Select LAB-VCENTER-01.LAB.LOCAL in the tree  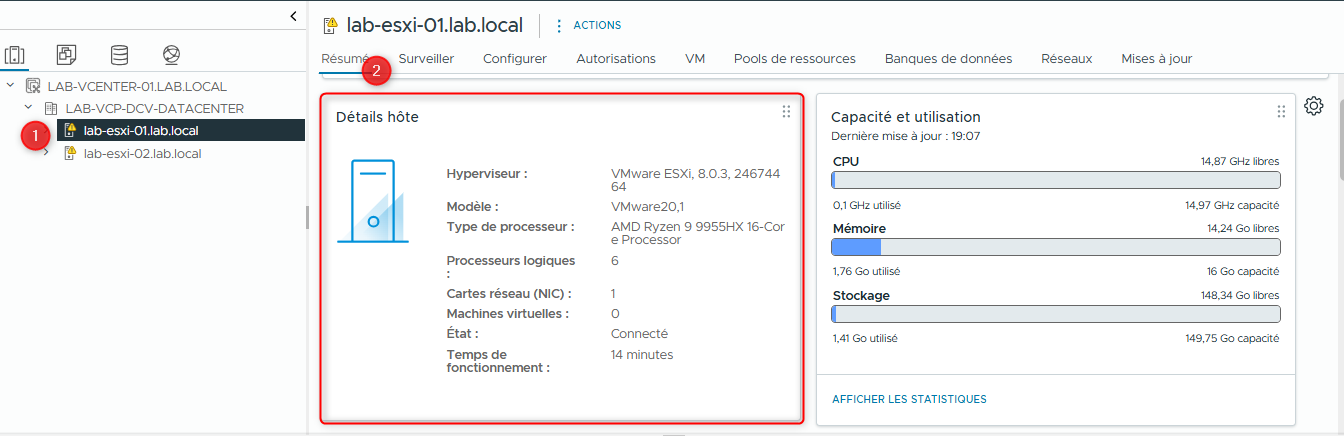(137, 86)
